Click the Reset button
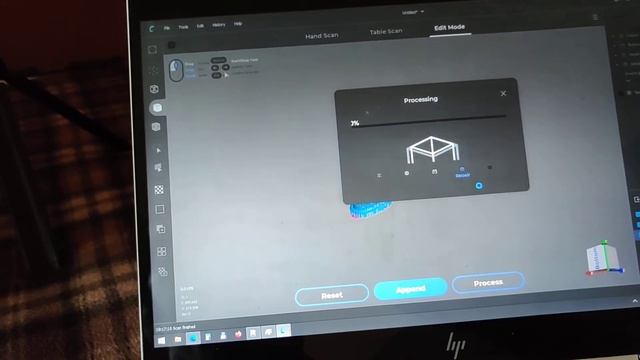The height and width of the screenshot is (360, 640). (x=332, y=295)
